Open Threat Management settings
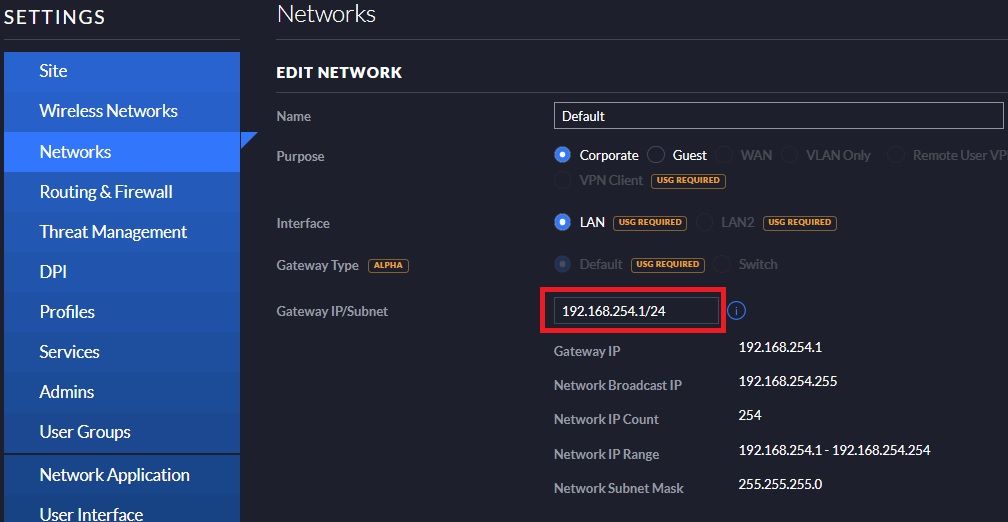The image size is (1008, 522). [x=113, y=232]
